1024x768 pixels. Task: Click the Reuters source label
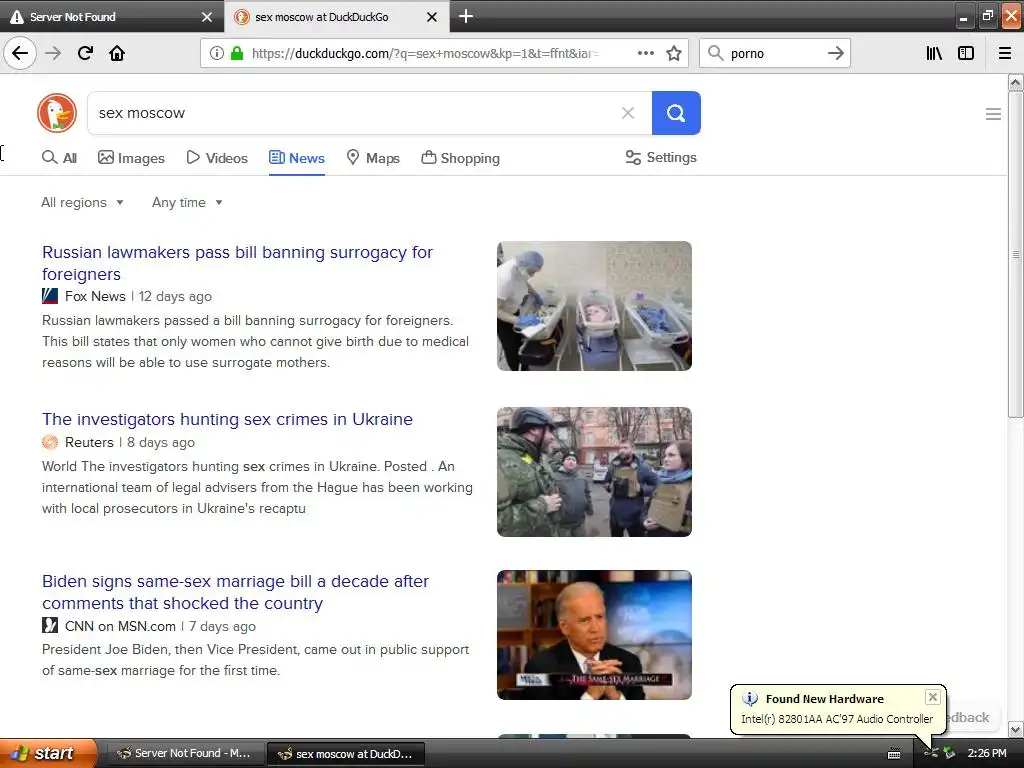(x=89, y=443)
